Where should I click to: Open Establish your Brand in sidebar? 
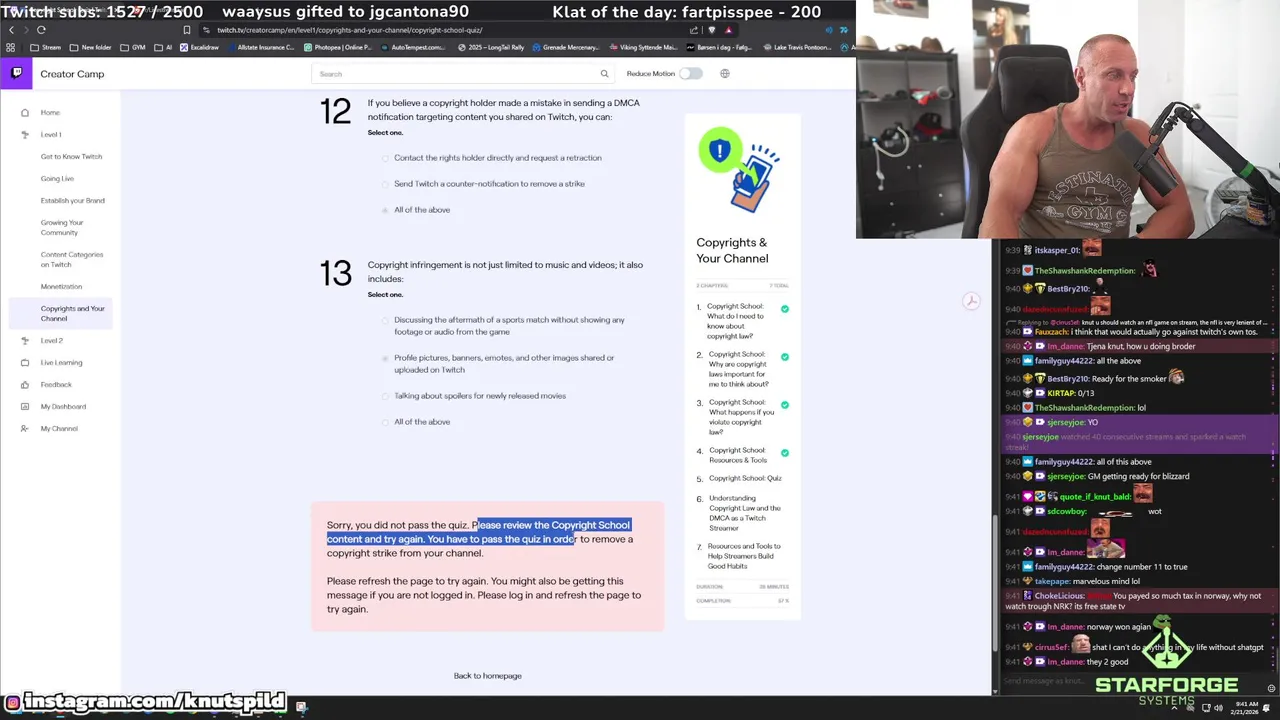(72, 200)
